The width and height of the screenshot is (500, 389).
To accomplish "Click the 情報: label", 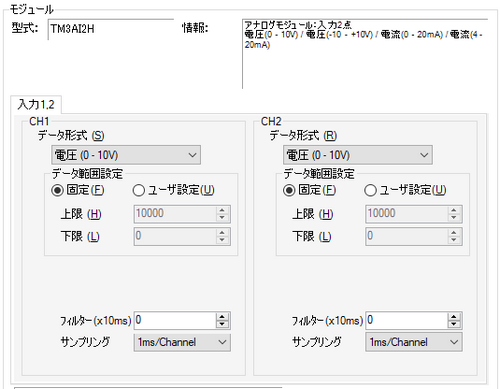I will pyautogui.click(x=195, y=28).
